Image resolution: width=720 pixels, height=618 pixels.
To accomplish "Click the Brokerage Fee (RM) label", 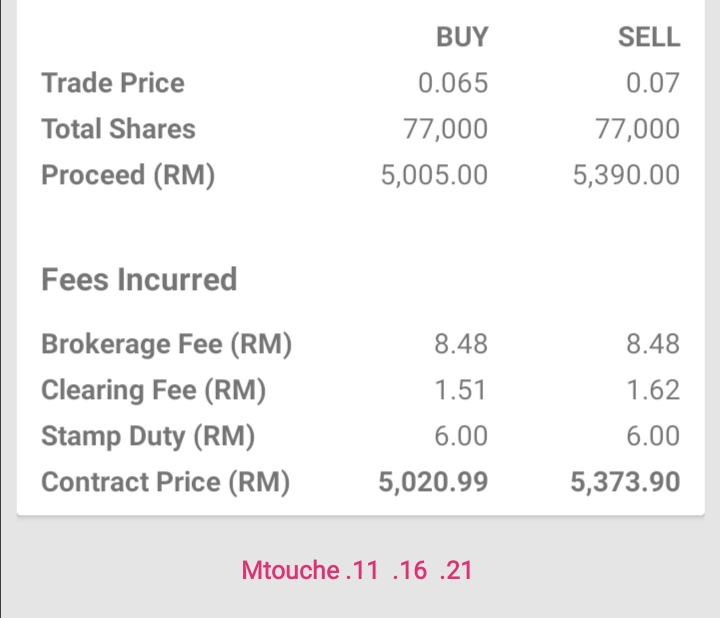I will click(167, 344).
